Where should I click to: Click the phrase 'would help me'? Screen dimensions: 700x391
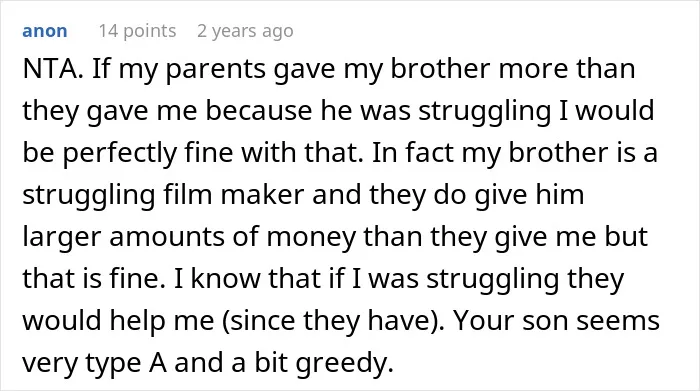118,320
